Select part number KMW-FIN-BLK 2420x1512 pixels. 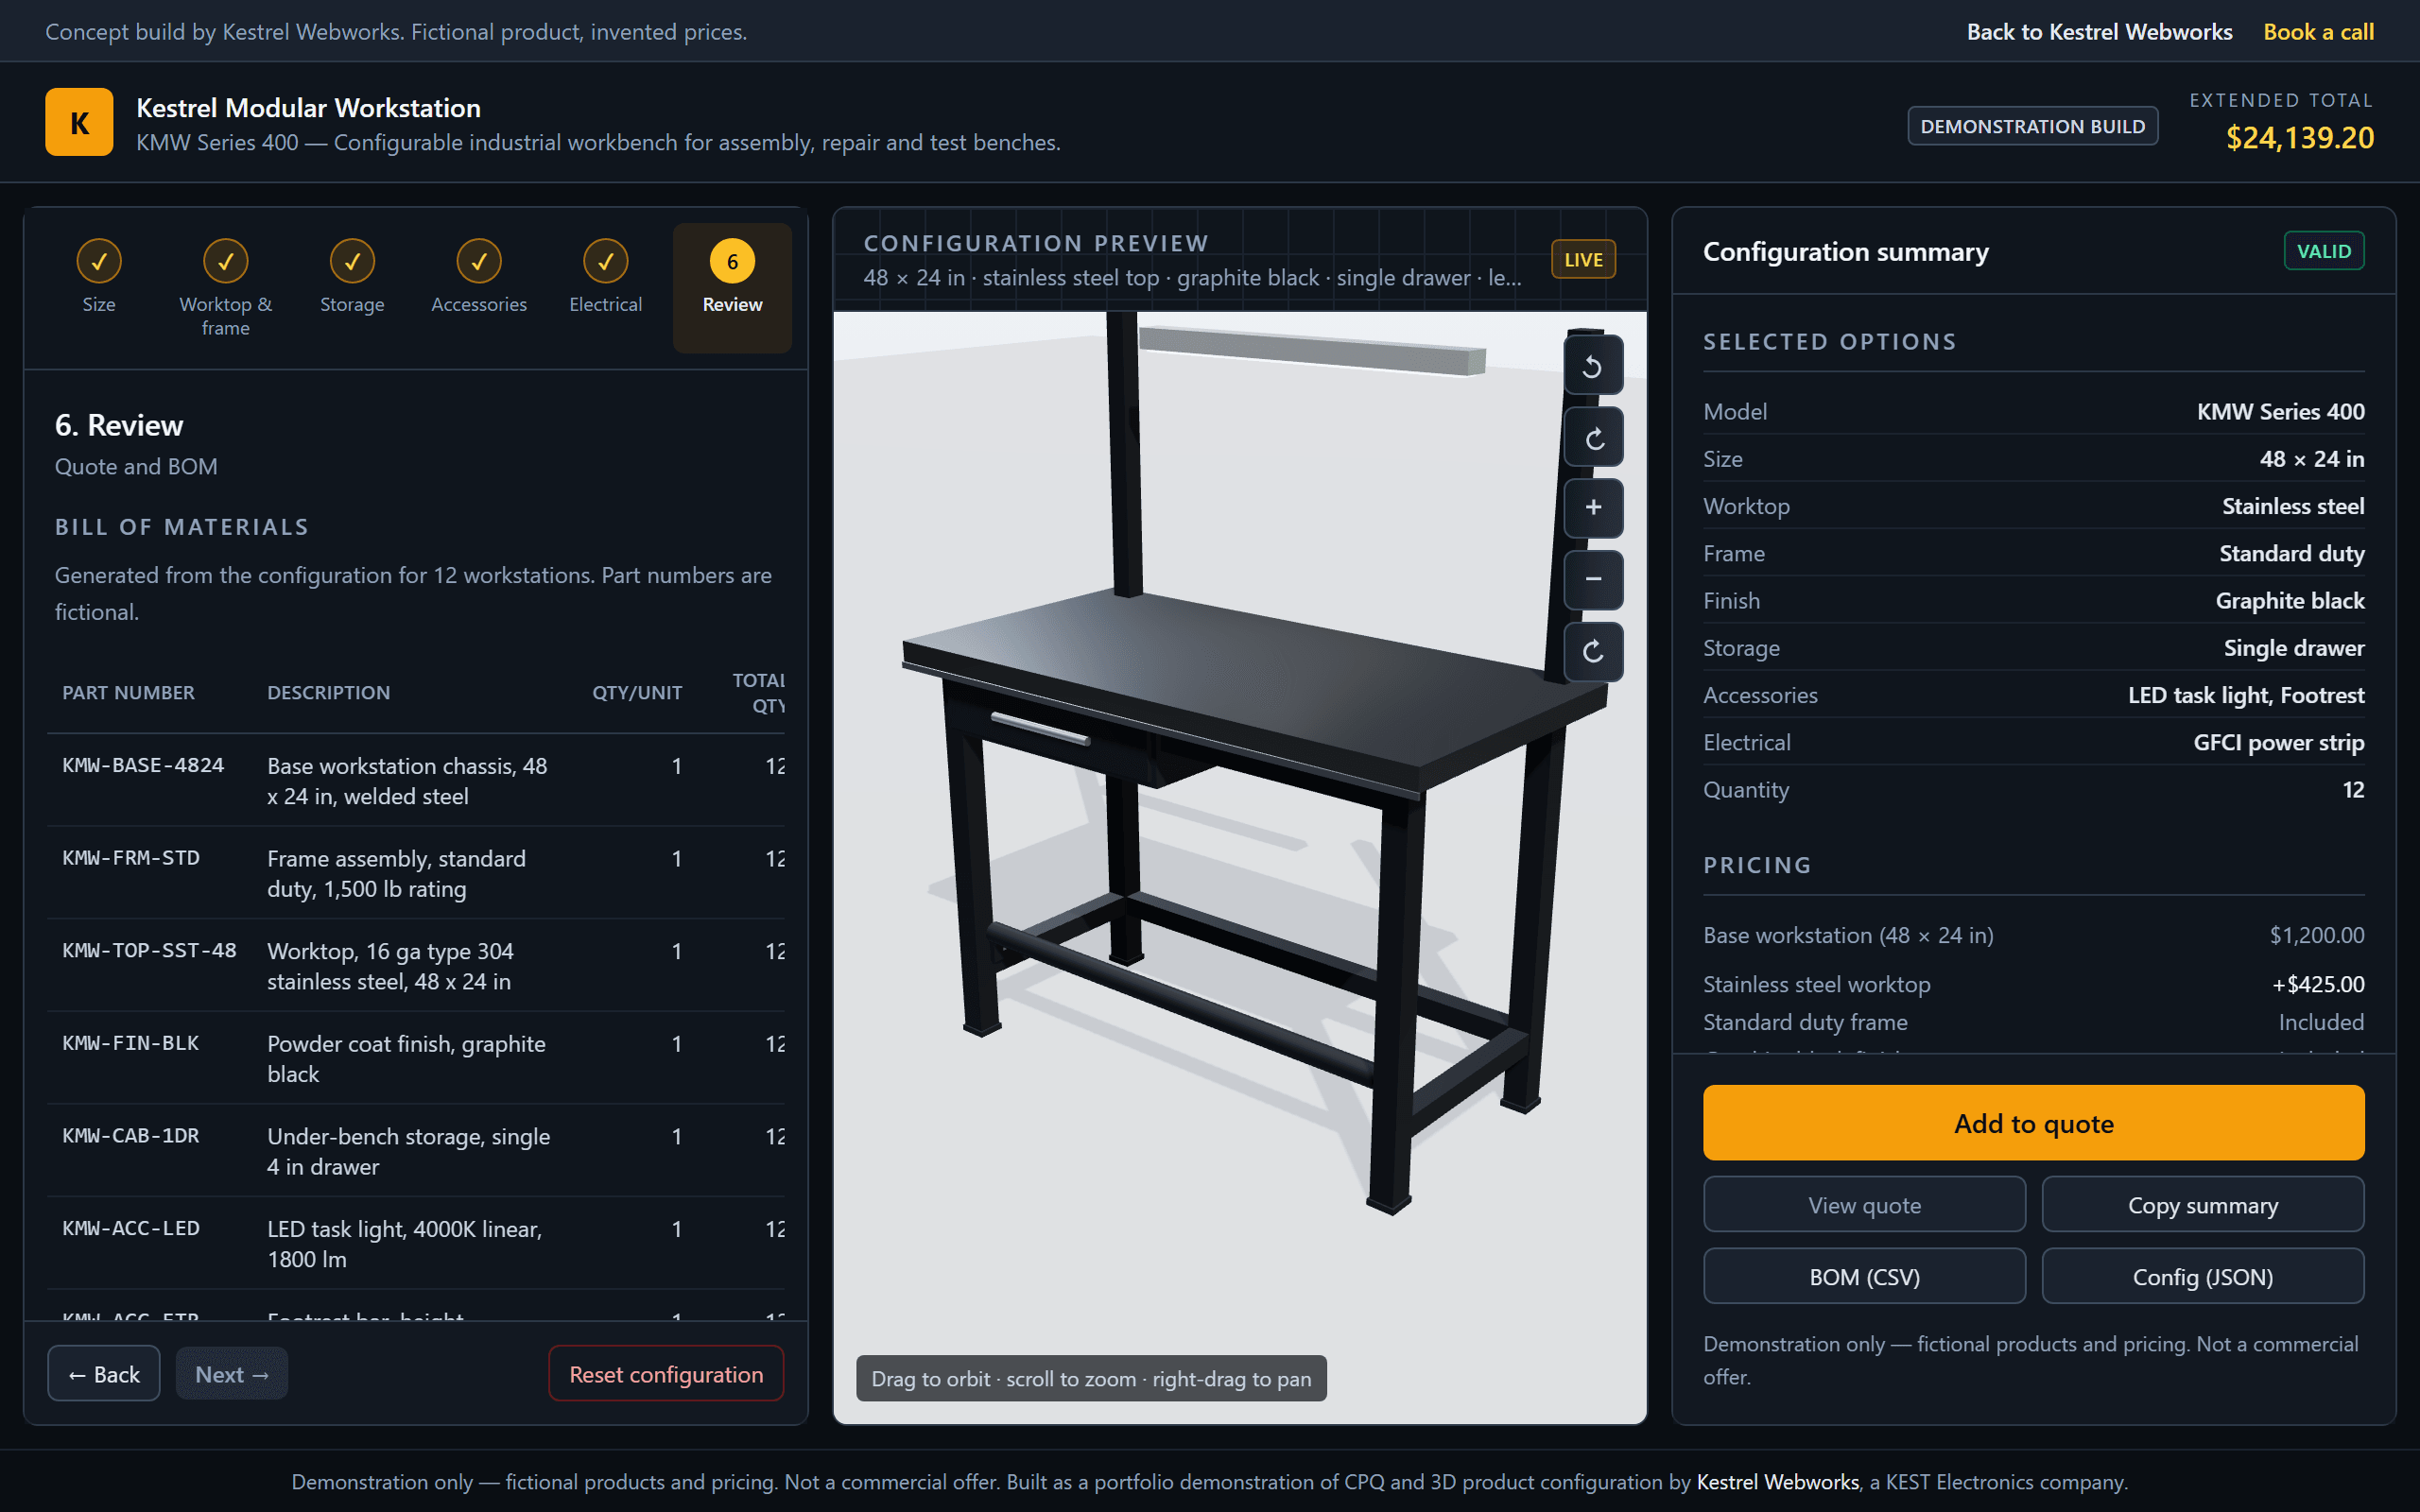point(131,1043)
